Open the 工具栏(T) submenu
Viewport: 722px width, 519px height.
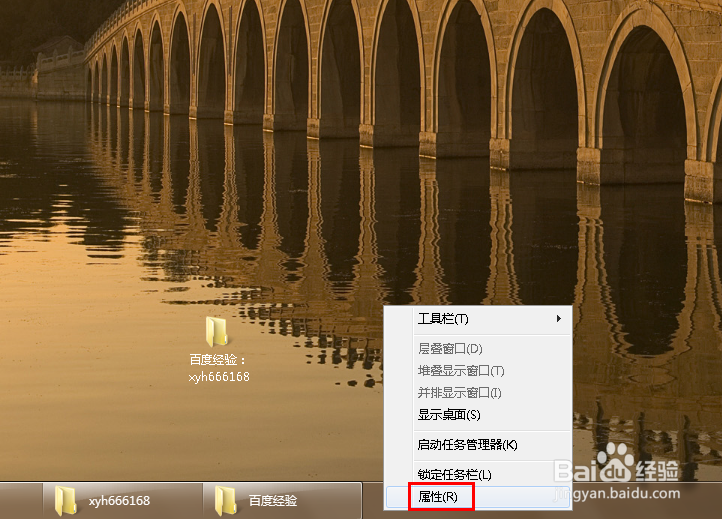tap(478, 319)
